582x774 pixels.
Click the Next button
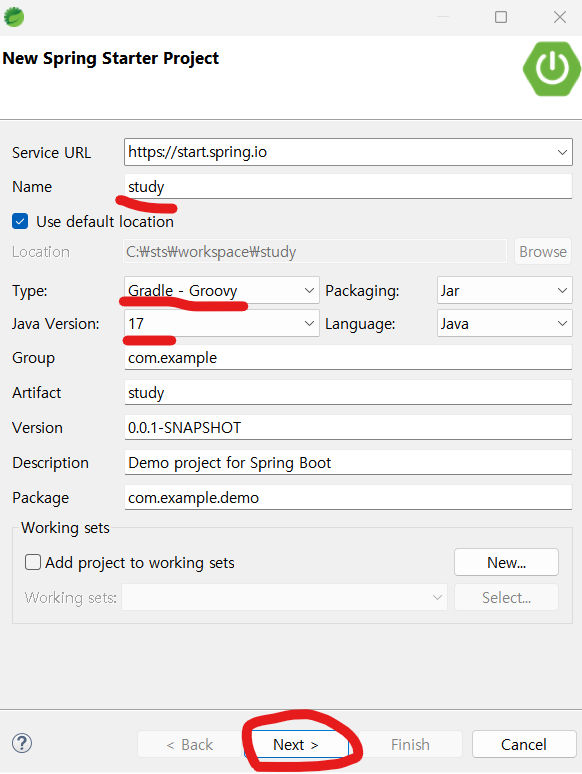[296, 744]
